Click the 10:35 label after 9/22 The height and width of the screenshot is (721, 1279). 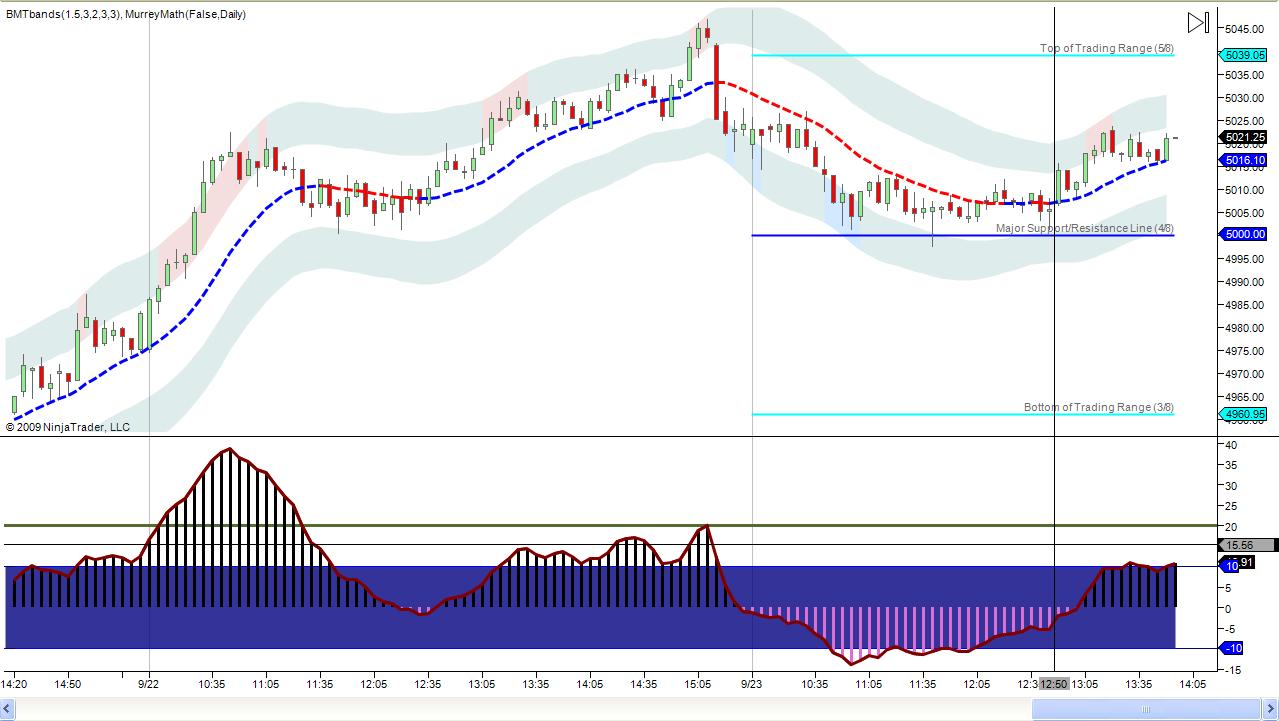[x=212, y=684]
